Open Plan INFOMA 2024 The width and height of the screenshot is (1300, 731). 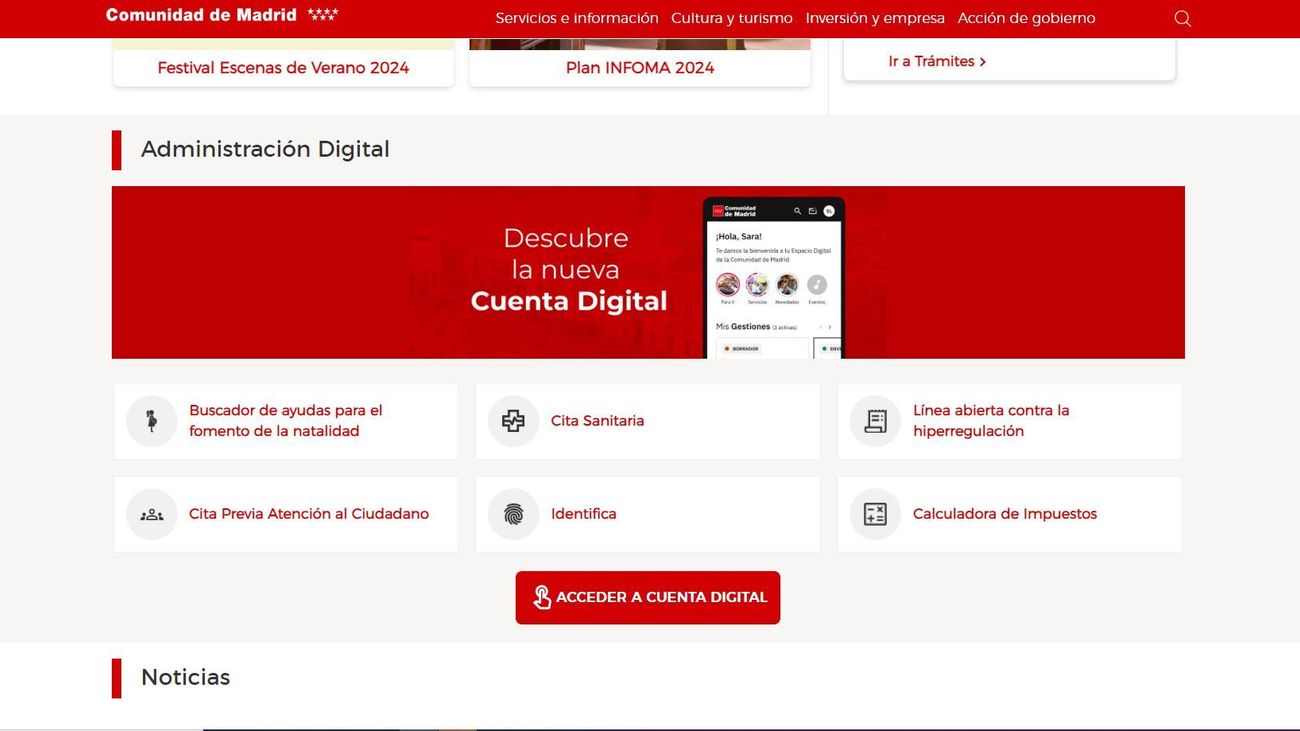pyautogui.click(x=639, y=67)
